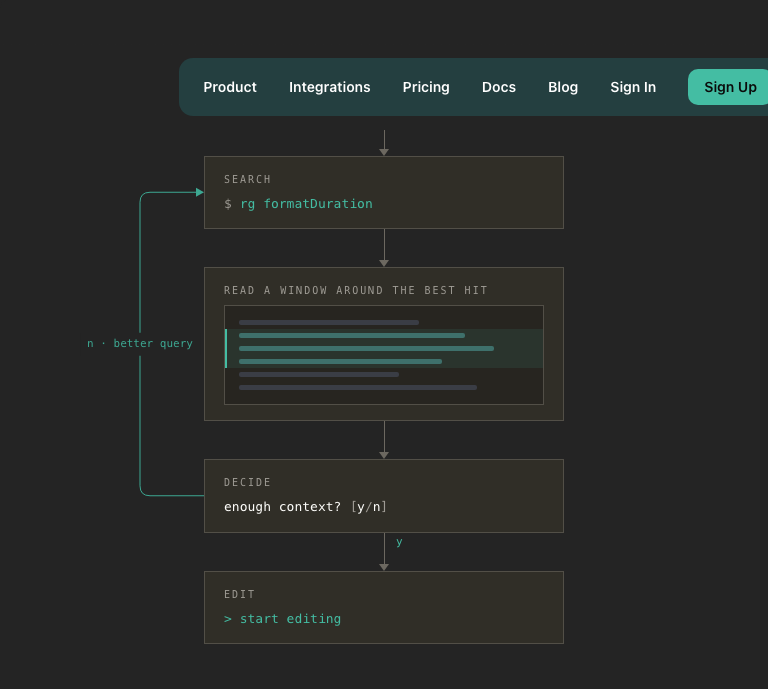
Task: Click the dollar prompt symbol in SEARCH
Action: (228, 204)
